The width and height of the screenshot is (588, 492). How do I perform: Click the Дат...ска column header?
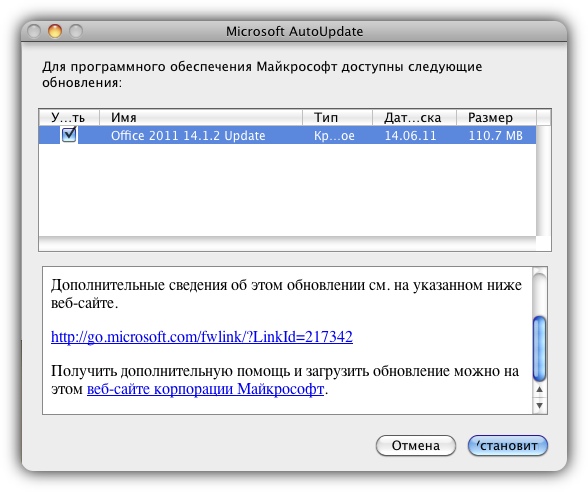[414, 118]
